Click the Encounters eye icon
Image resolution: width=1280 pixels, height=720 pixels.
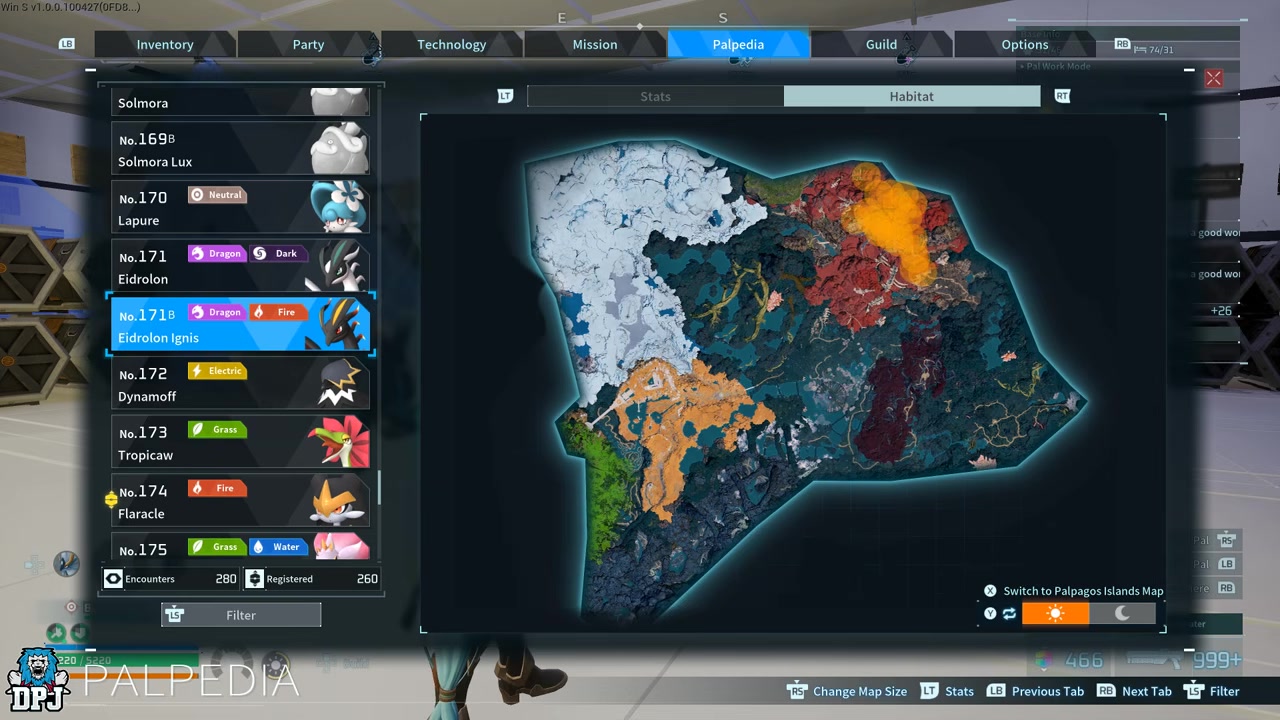tap(113, 579)
